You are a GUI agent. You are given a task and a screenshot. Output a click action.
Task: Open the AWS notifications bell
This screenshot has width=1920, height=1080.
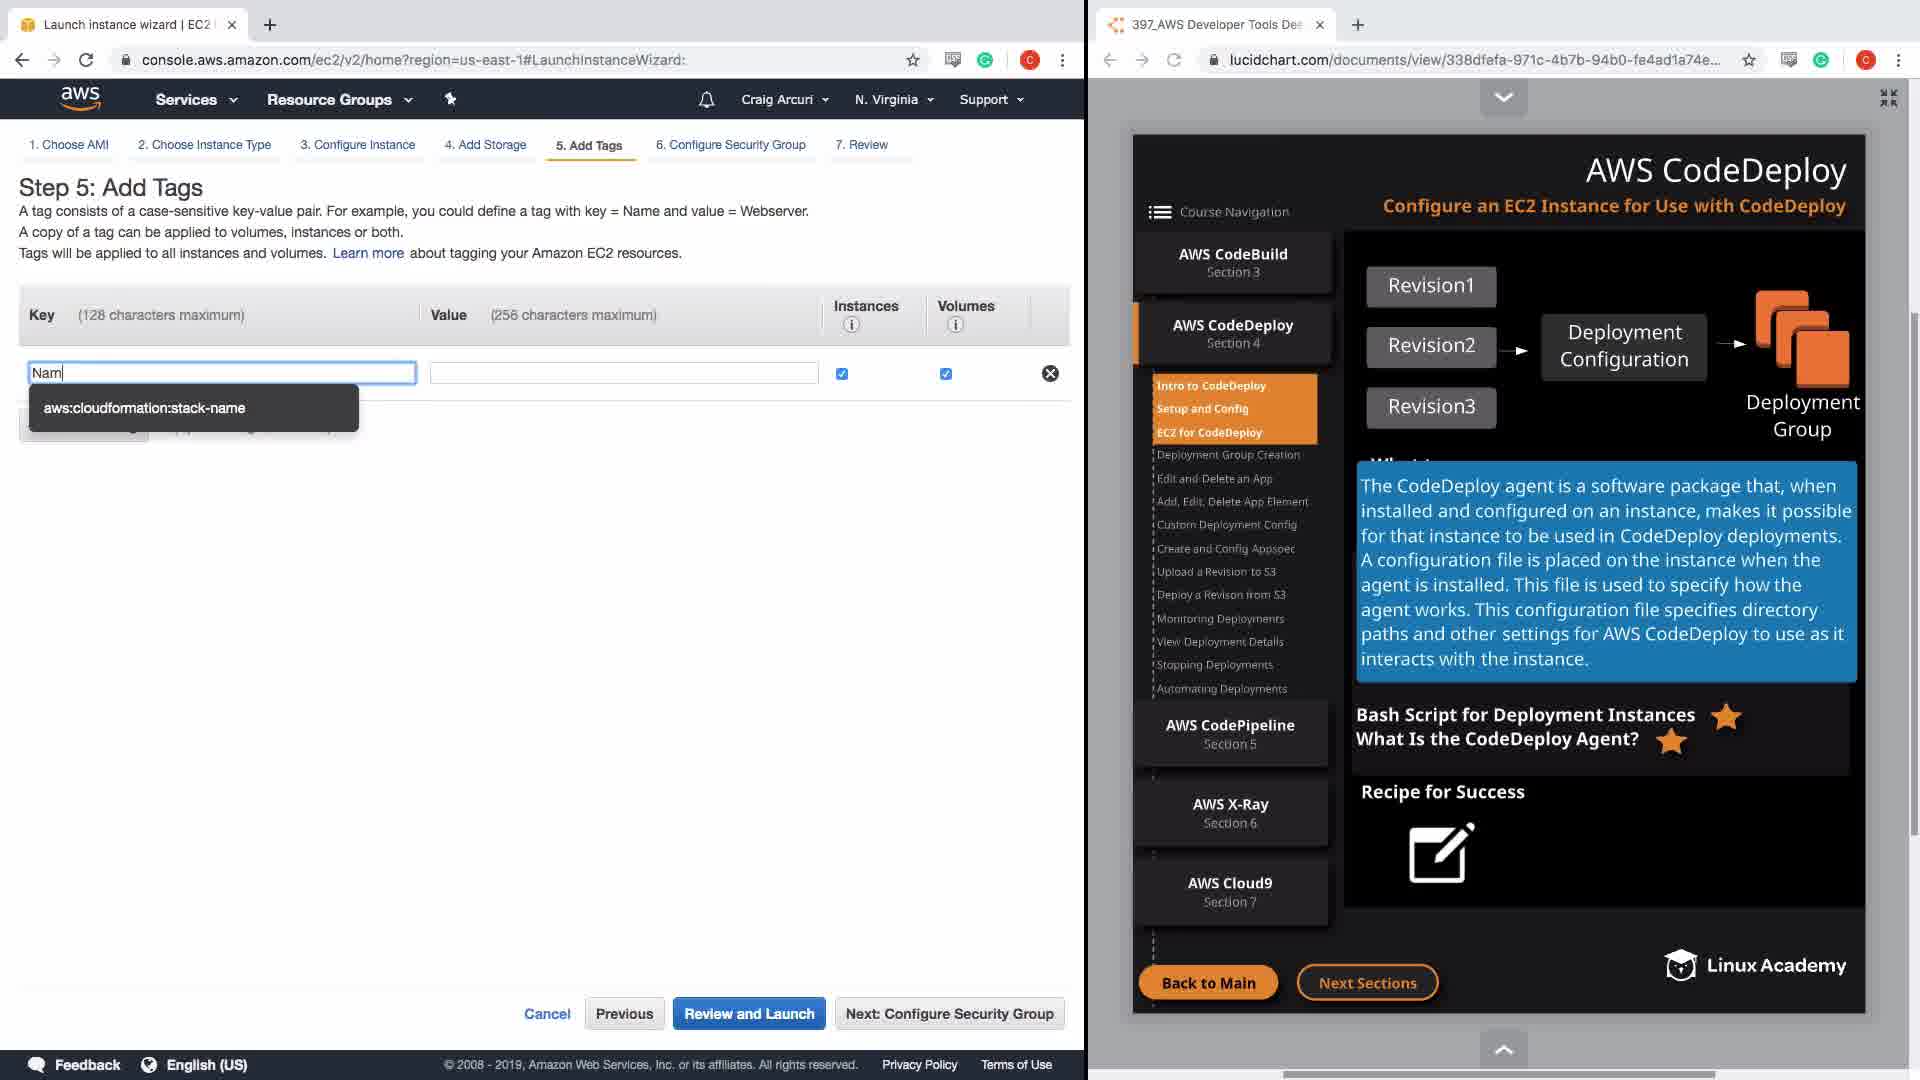coord(706,99)
